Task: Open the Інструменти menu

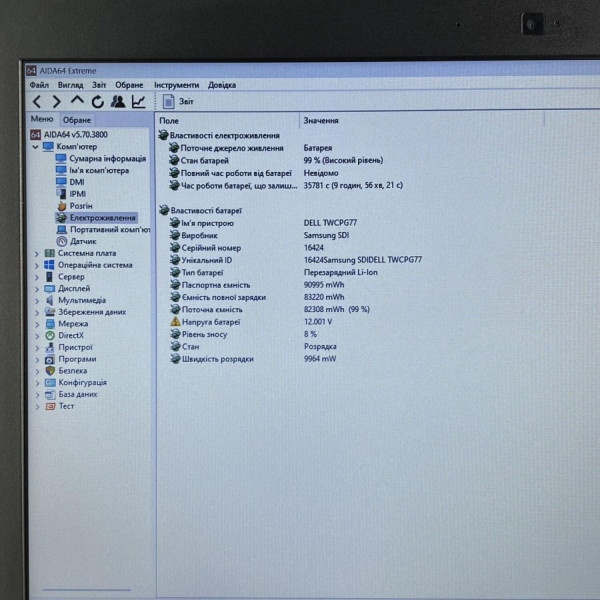Action: tap(176, 85)
